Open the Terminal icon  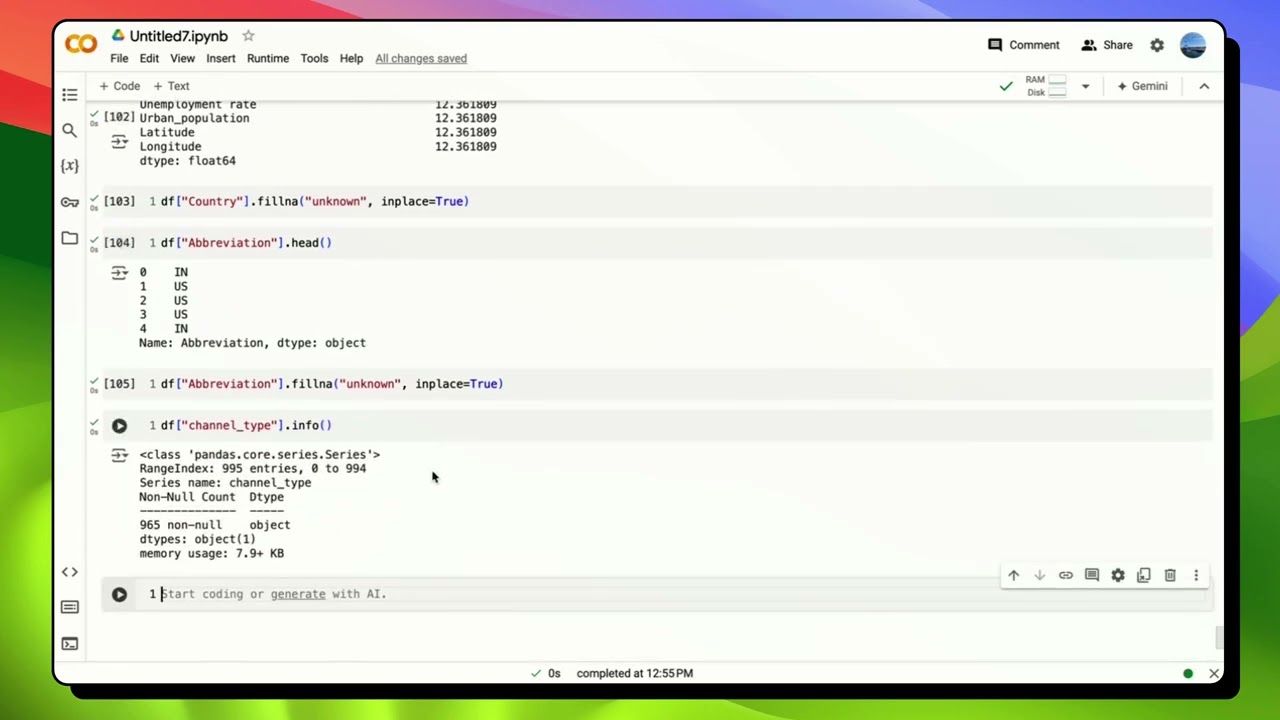point(70,643)
